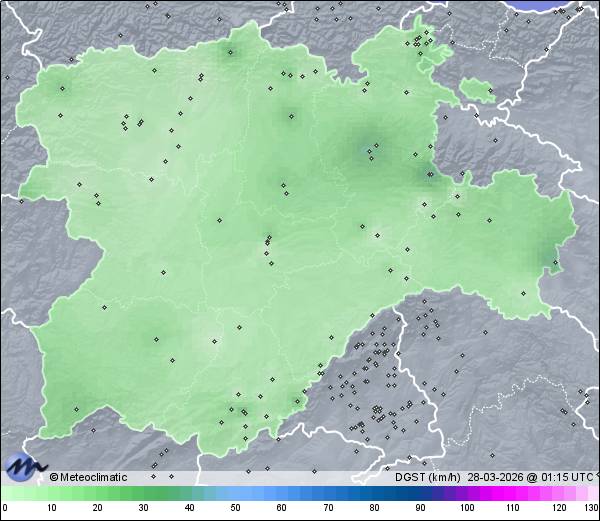600x521 pixels.
Task: Click the DGST (km/h) label
Action: click(x=428, y=477)
